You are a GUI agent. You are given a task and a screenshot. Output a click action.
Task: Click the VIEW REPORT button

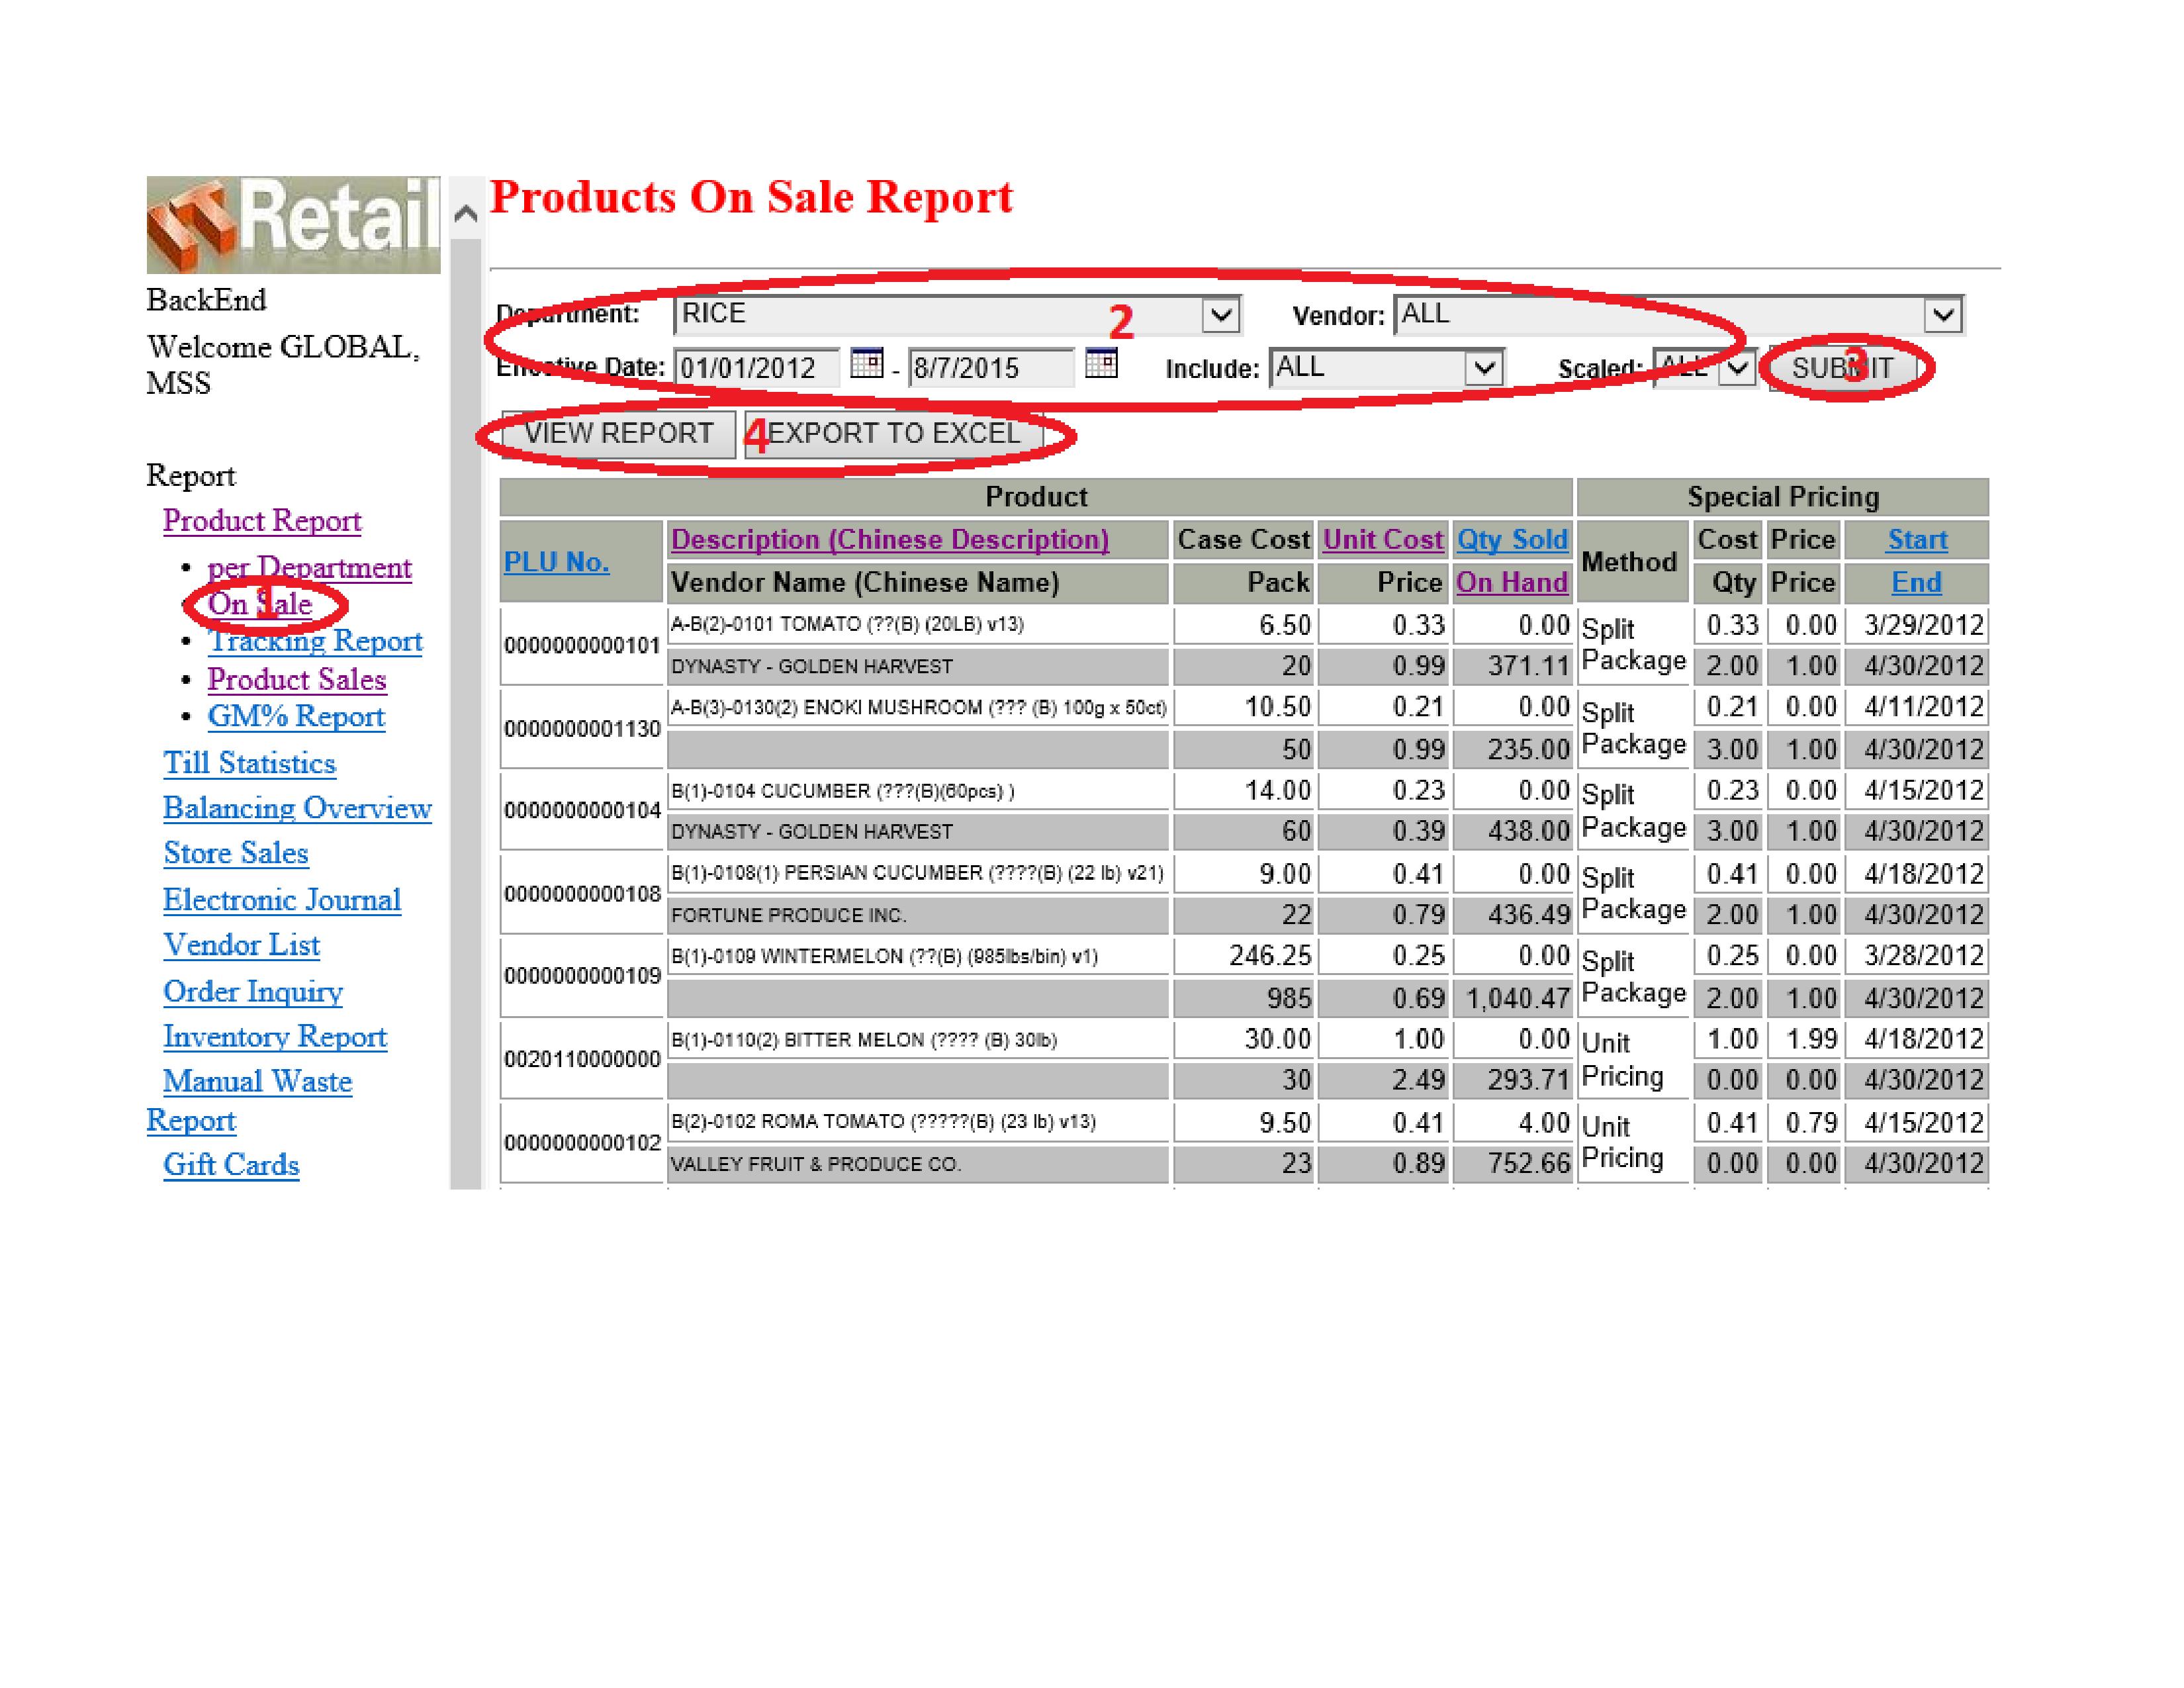(x=619, y=434)
